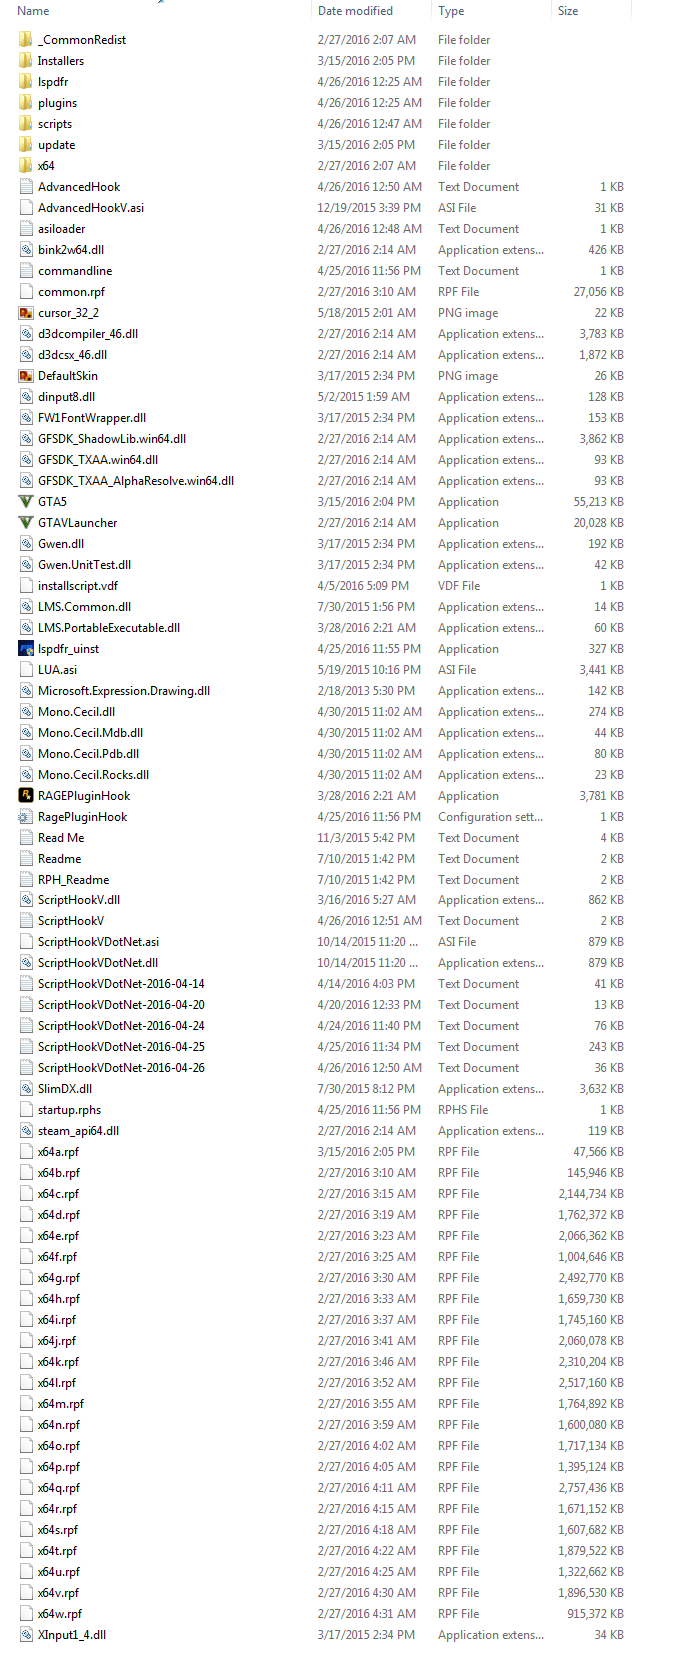Click the Installers folder icon

click(x=26, y=61)
